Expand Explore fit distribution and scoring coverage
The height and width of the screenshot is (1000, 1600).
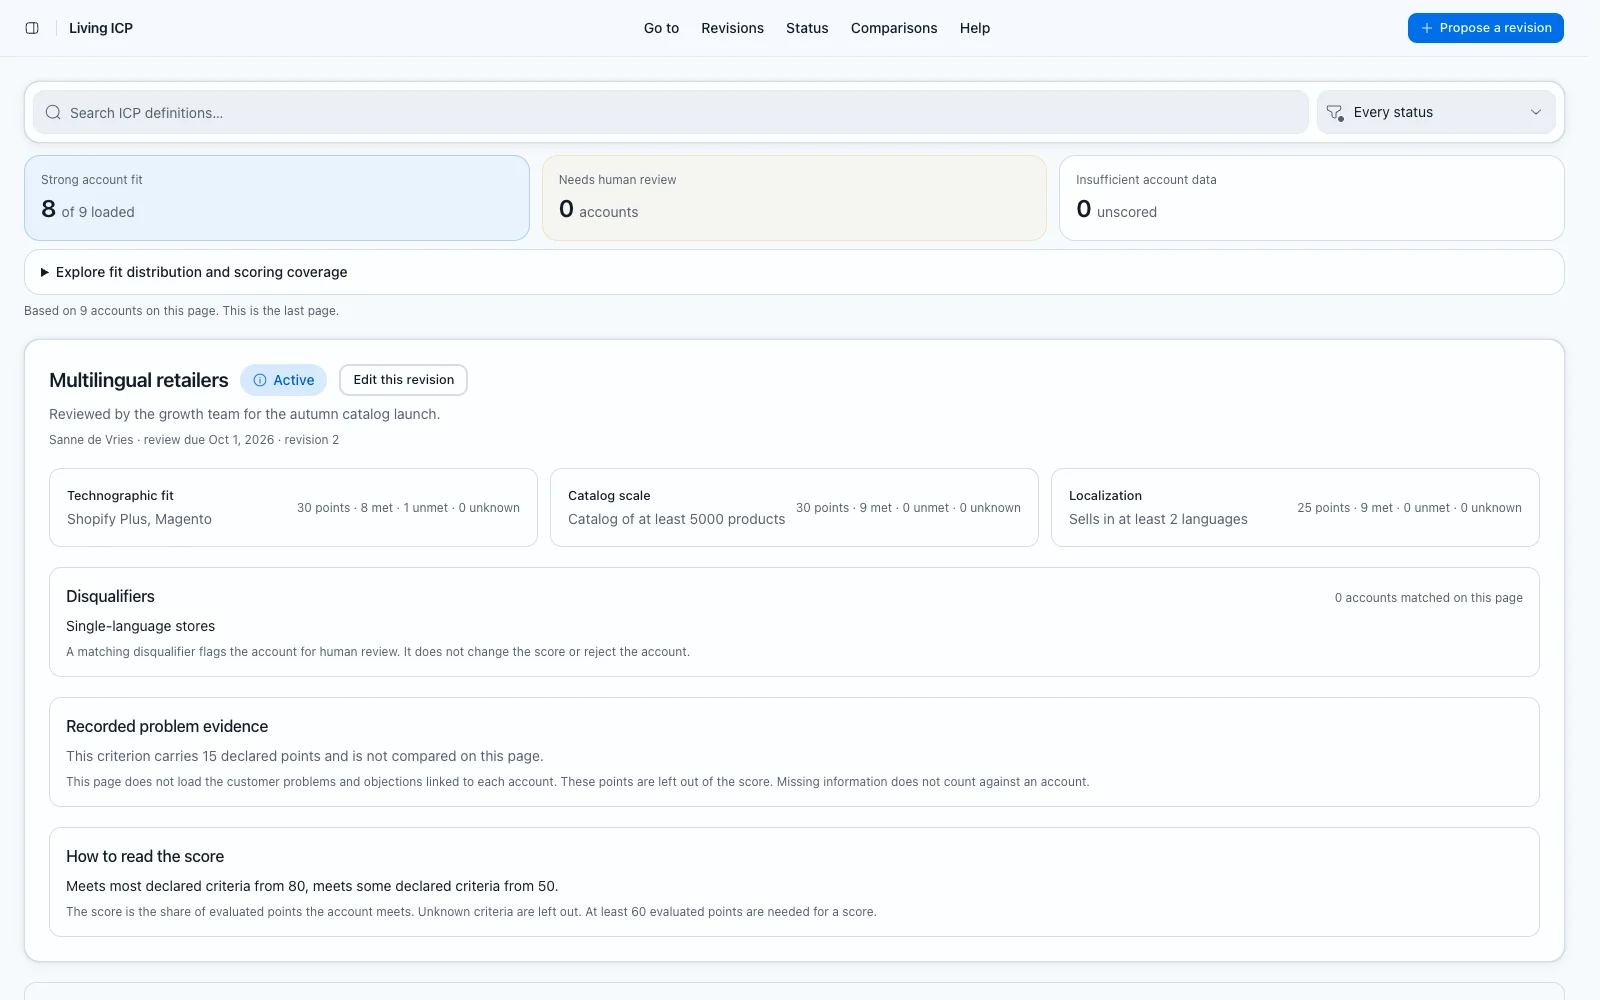pyautogui.click(x=794, y=272)
